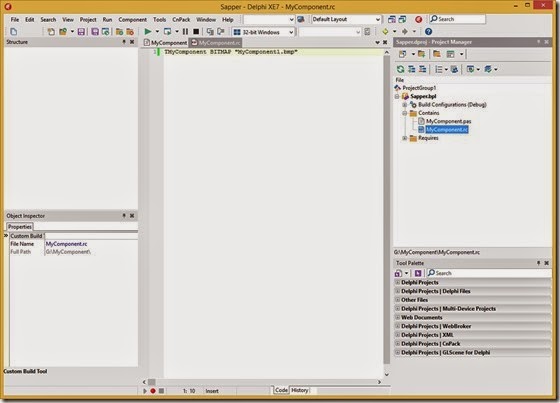Expand the Requires folder node

click(x=405, y=138)
